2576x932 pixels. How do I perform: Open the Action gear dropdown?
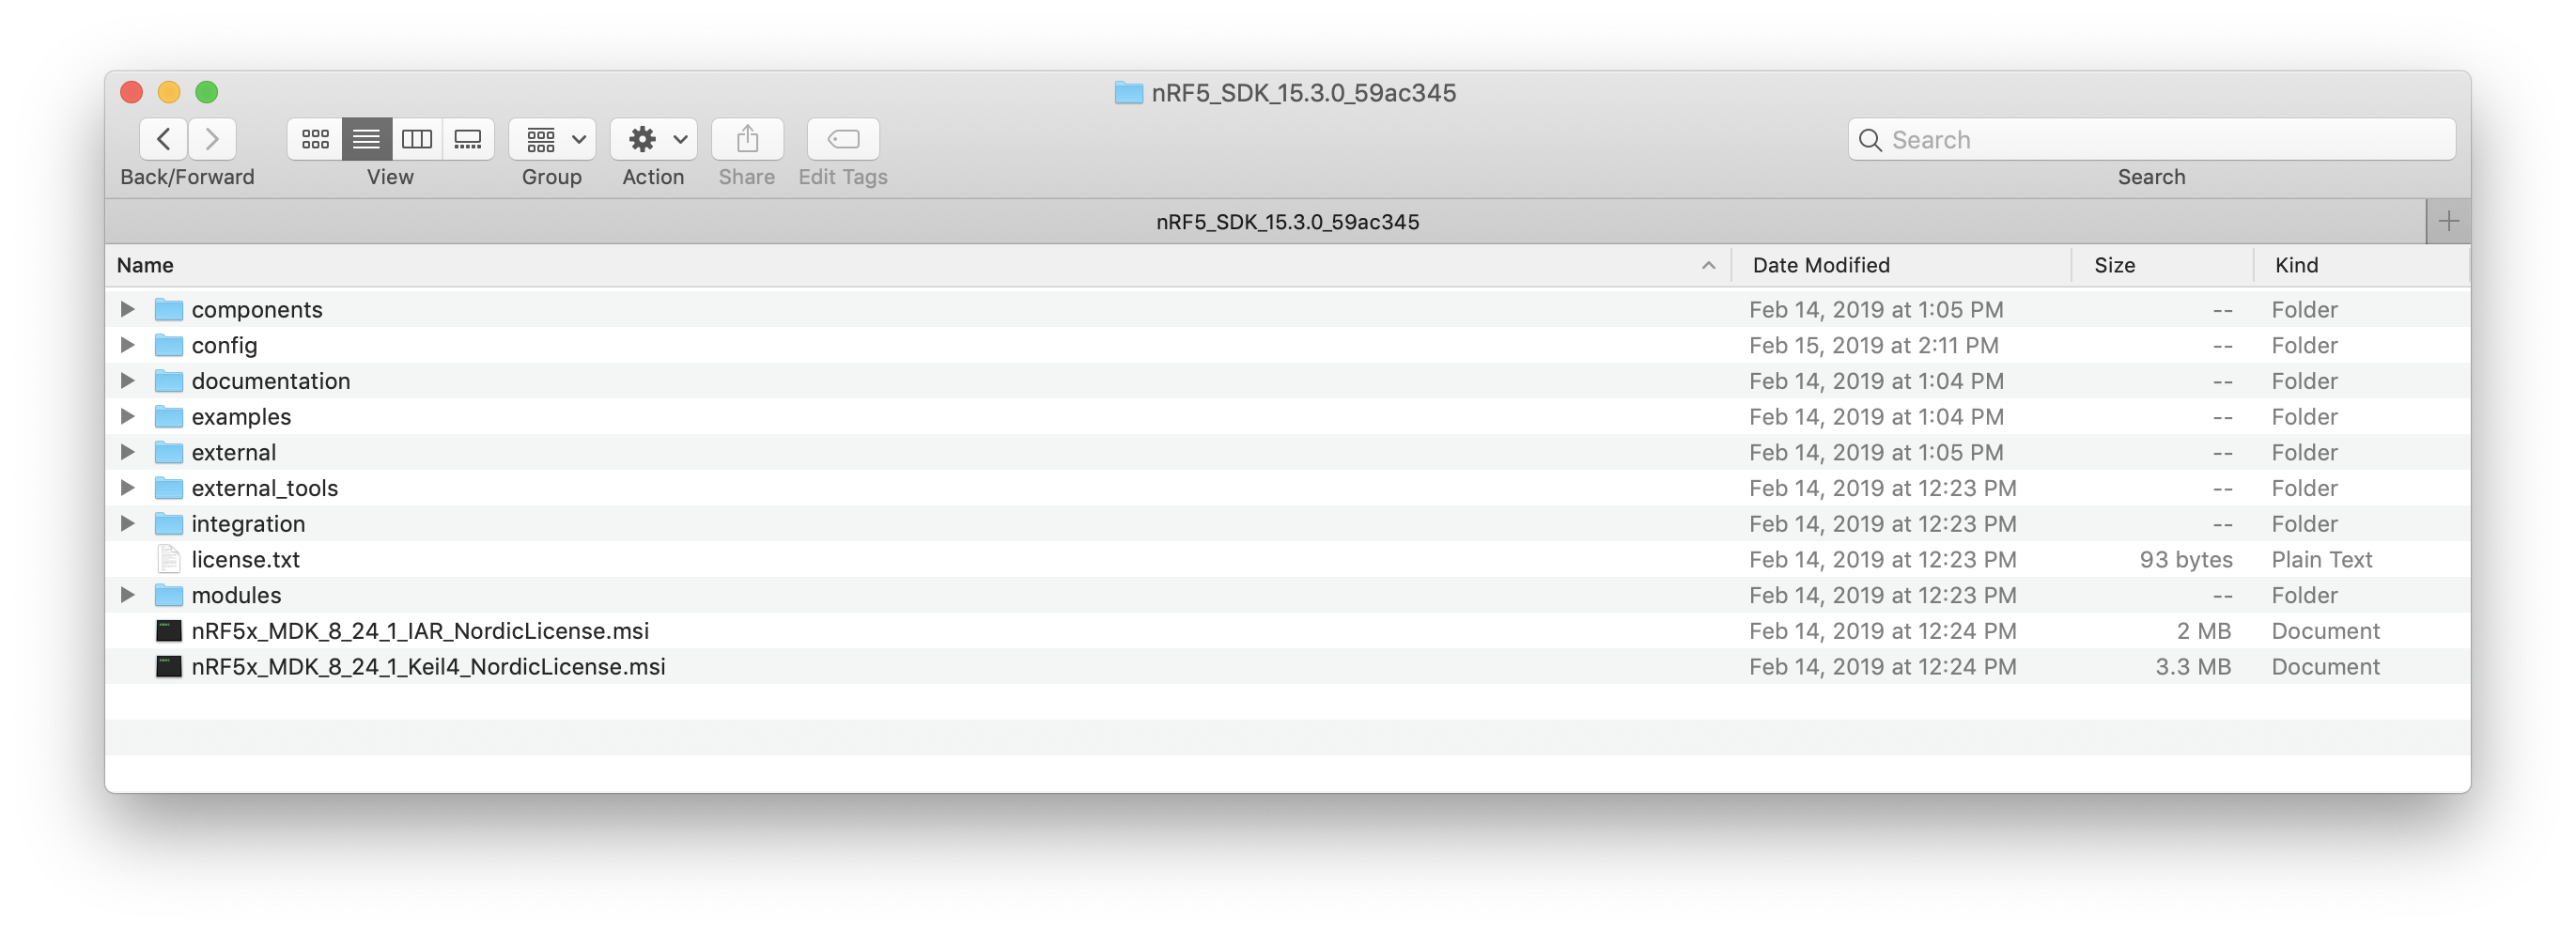654,139
